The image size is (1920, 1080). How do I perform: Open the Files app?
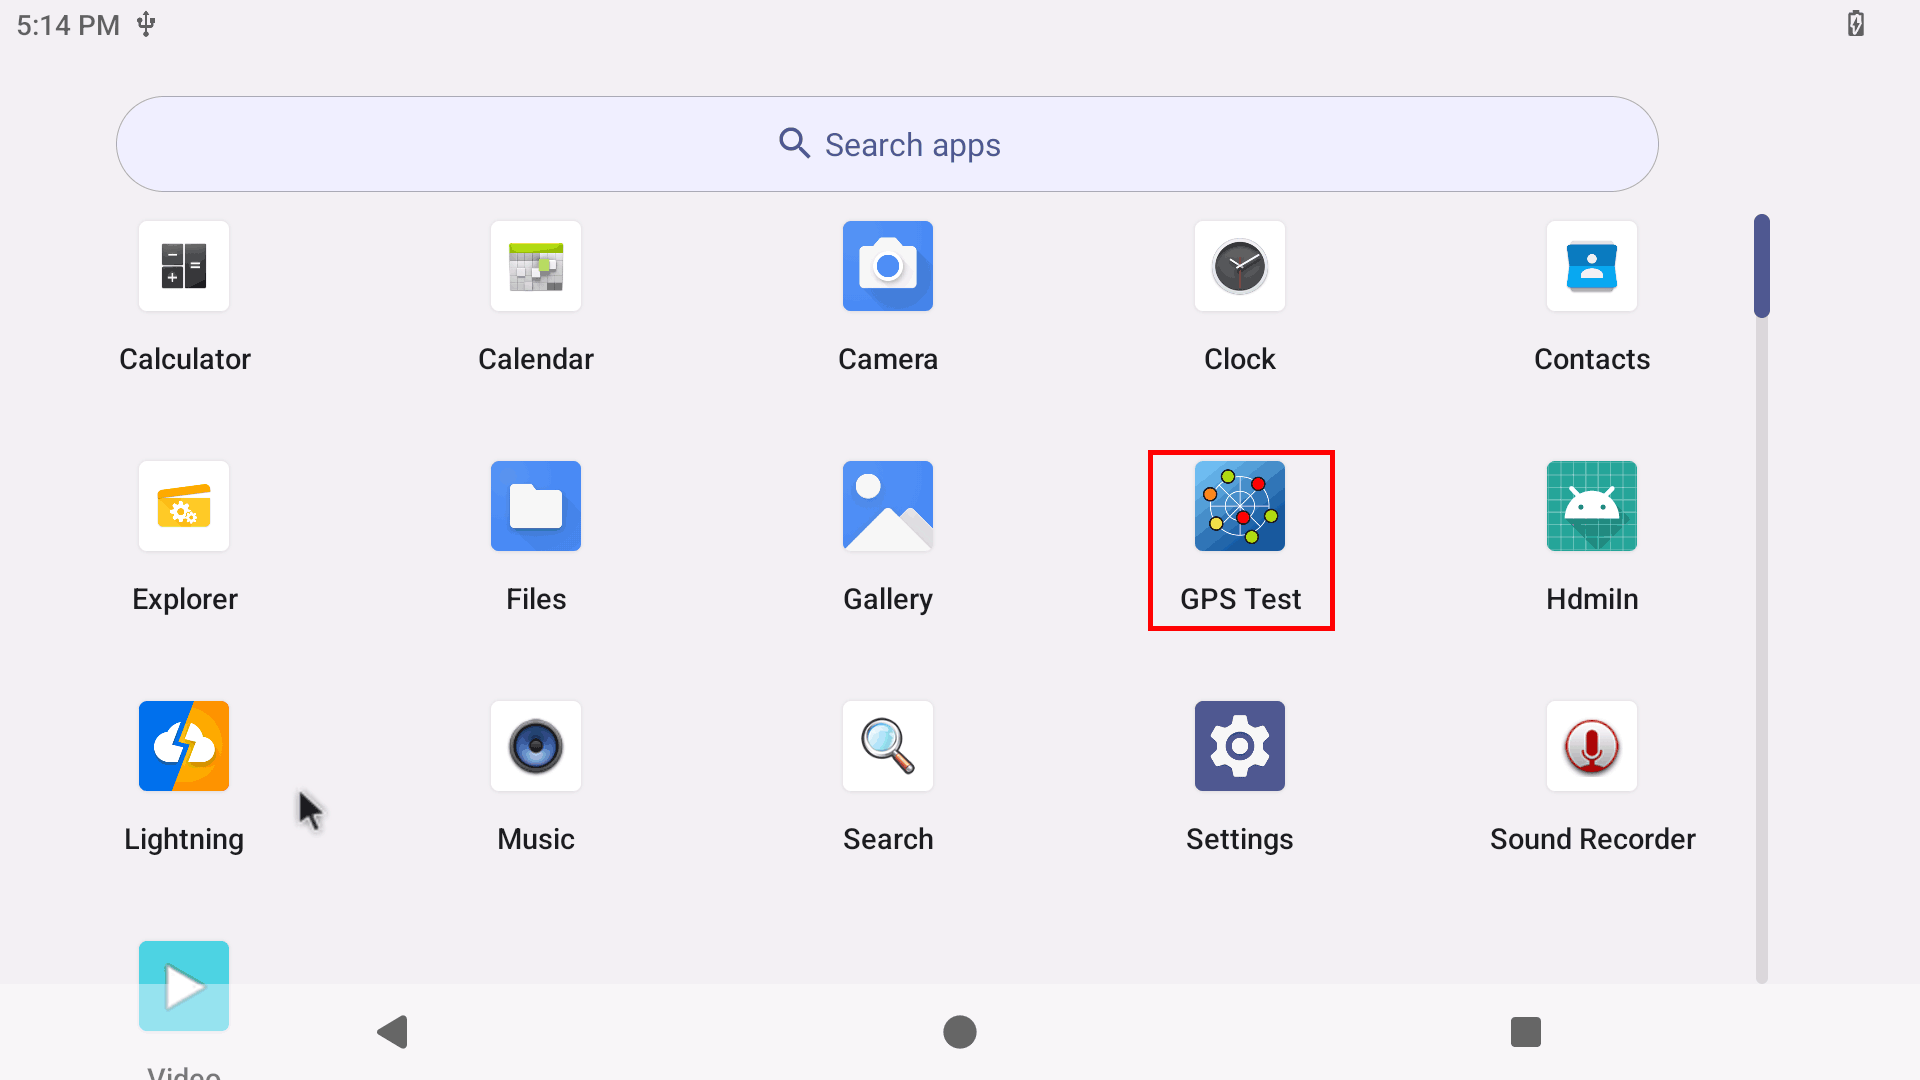tap(536, 506)
